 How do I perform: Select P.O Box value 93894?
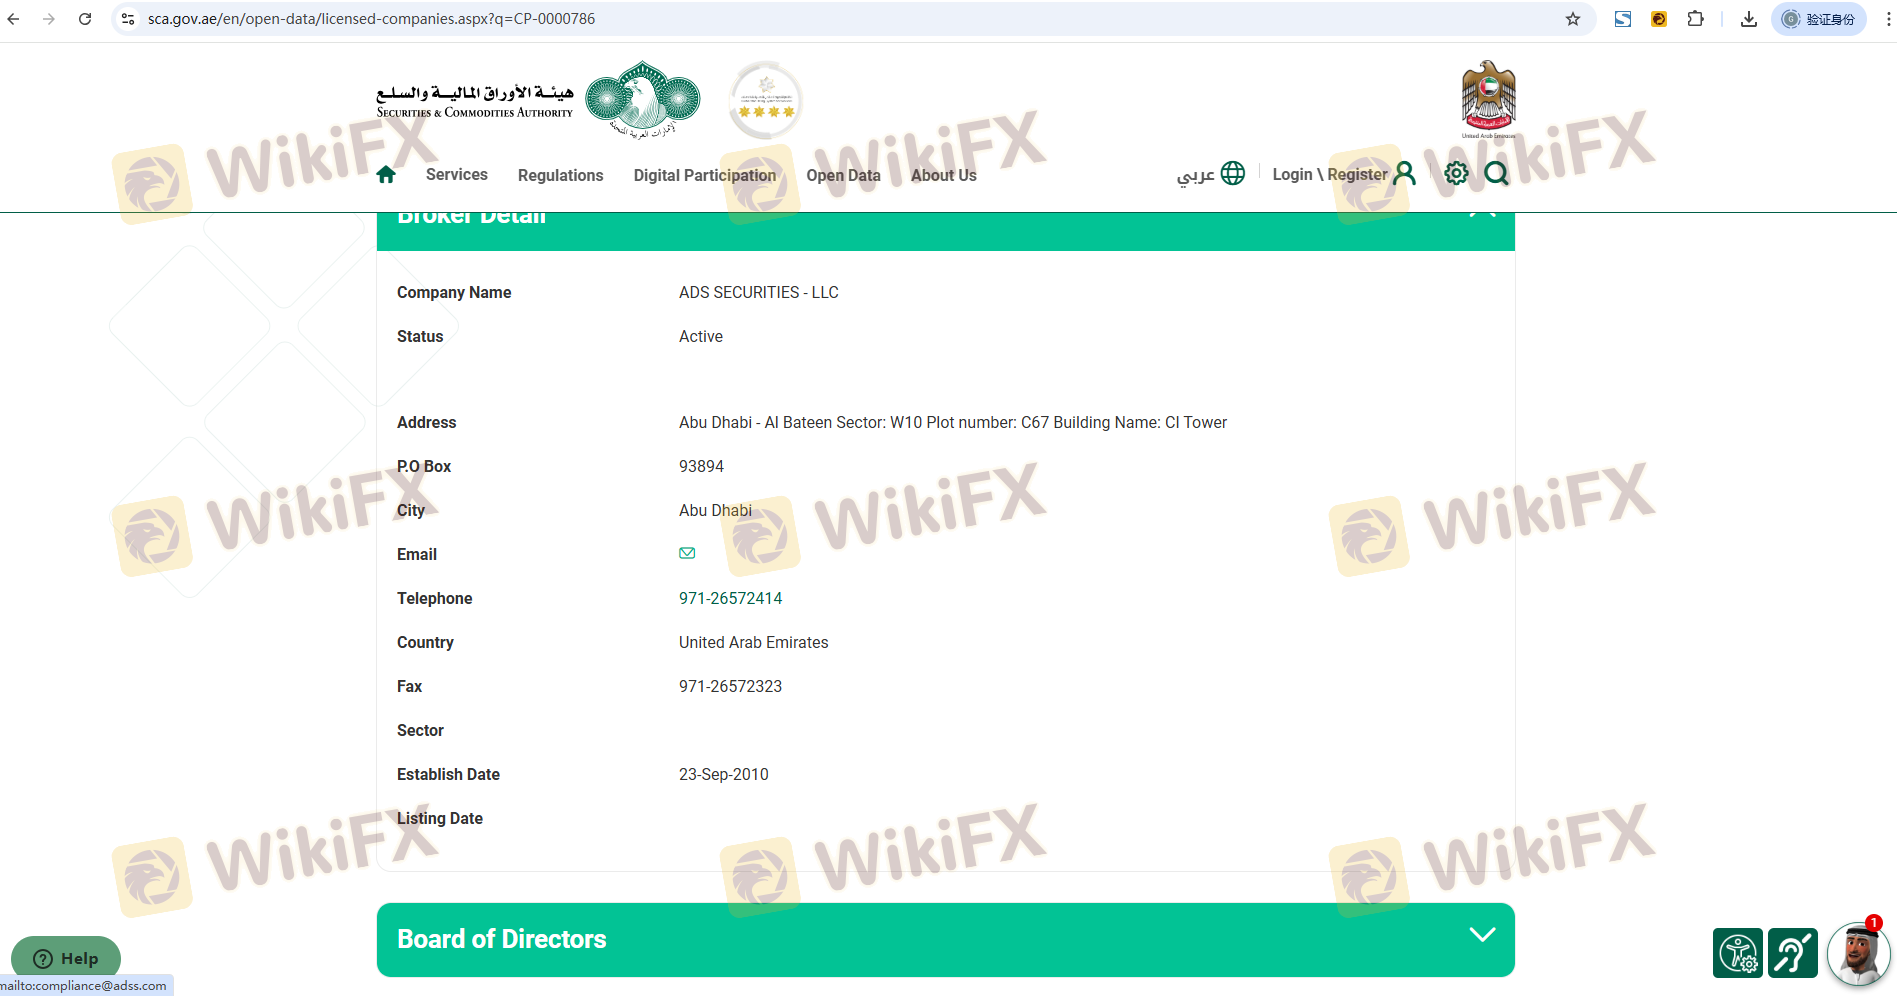pos(701,466)
